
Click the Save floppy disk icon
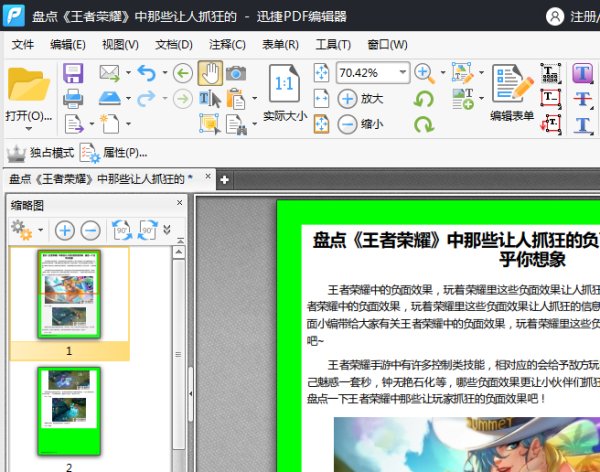click(73, 73)
